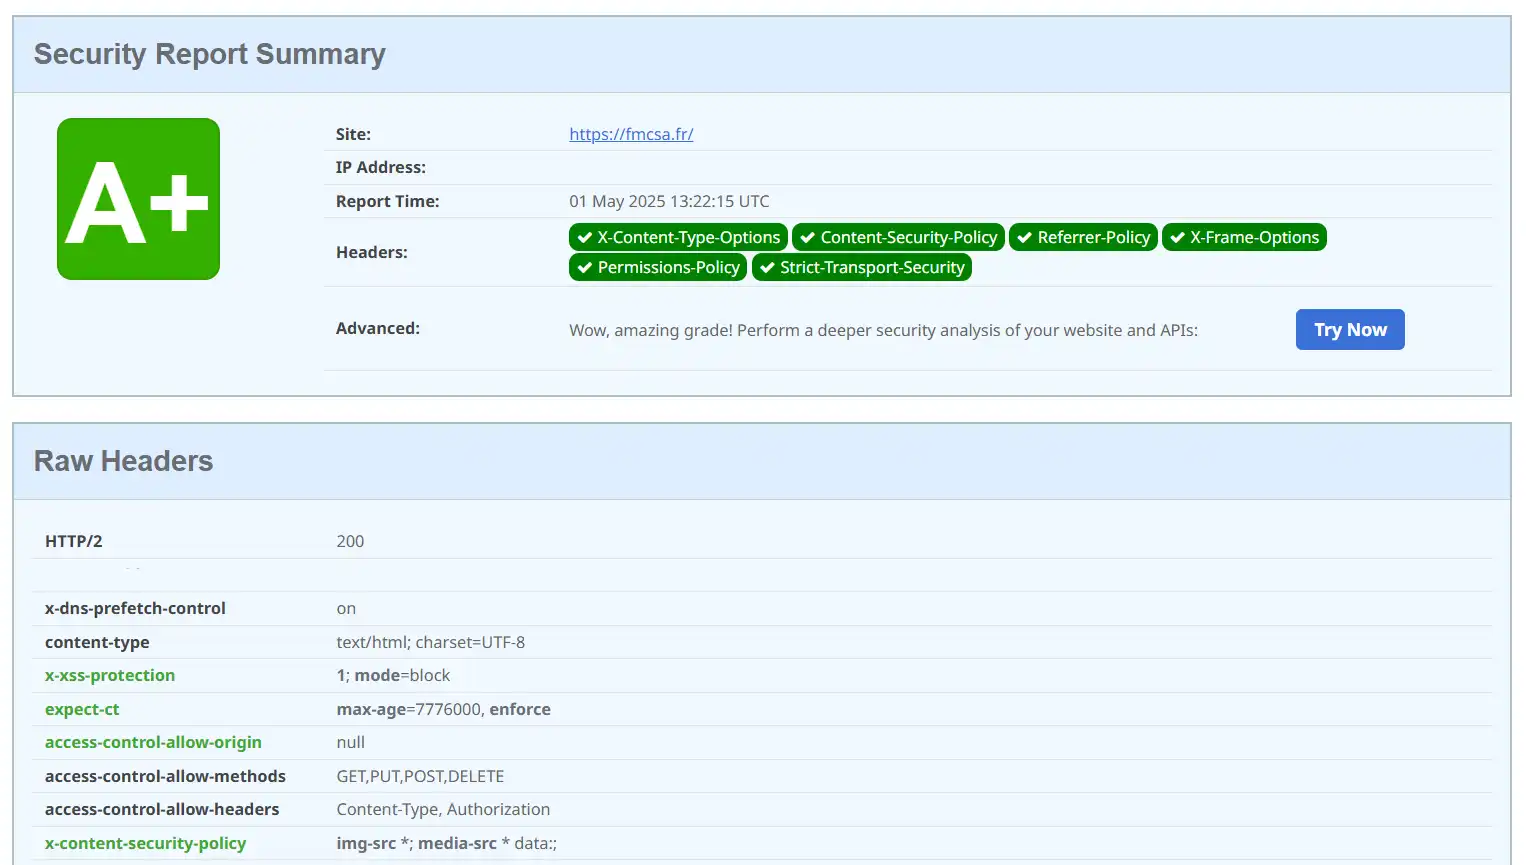This screenshot has height=865, width=1526.
Task: Select the Referrer-Policy header badge
Action: point(1083,237)
